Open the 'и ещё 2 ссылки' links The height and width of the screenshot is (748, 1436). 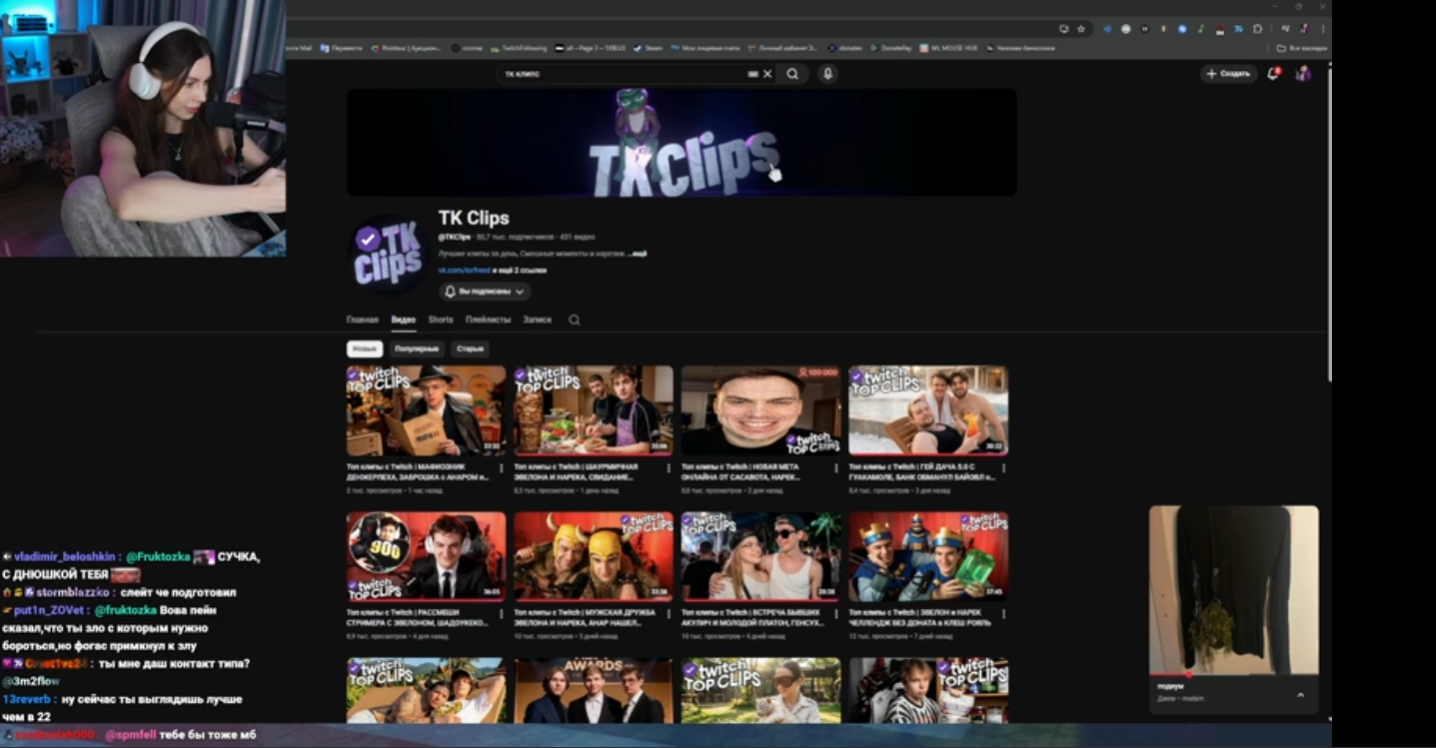coord(520,270)
